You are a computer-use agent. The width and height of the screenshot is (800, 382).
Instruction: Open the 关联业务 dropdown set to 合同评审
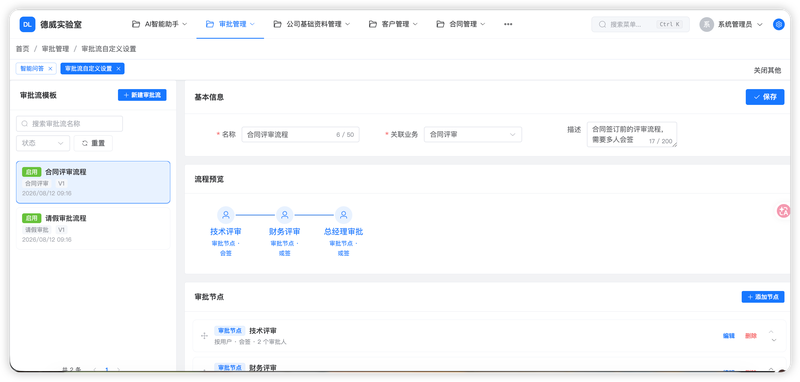473,135
